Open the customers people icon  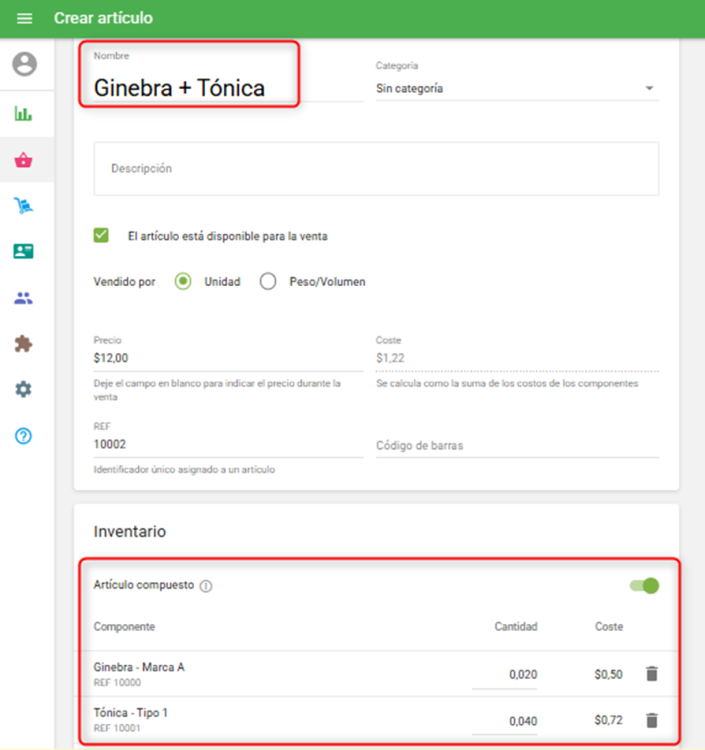click(24, 298)
